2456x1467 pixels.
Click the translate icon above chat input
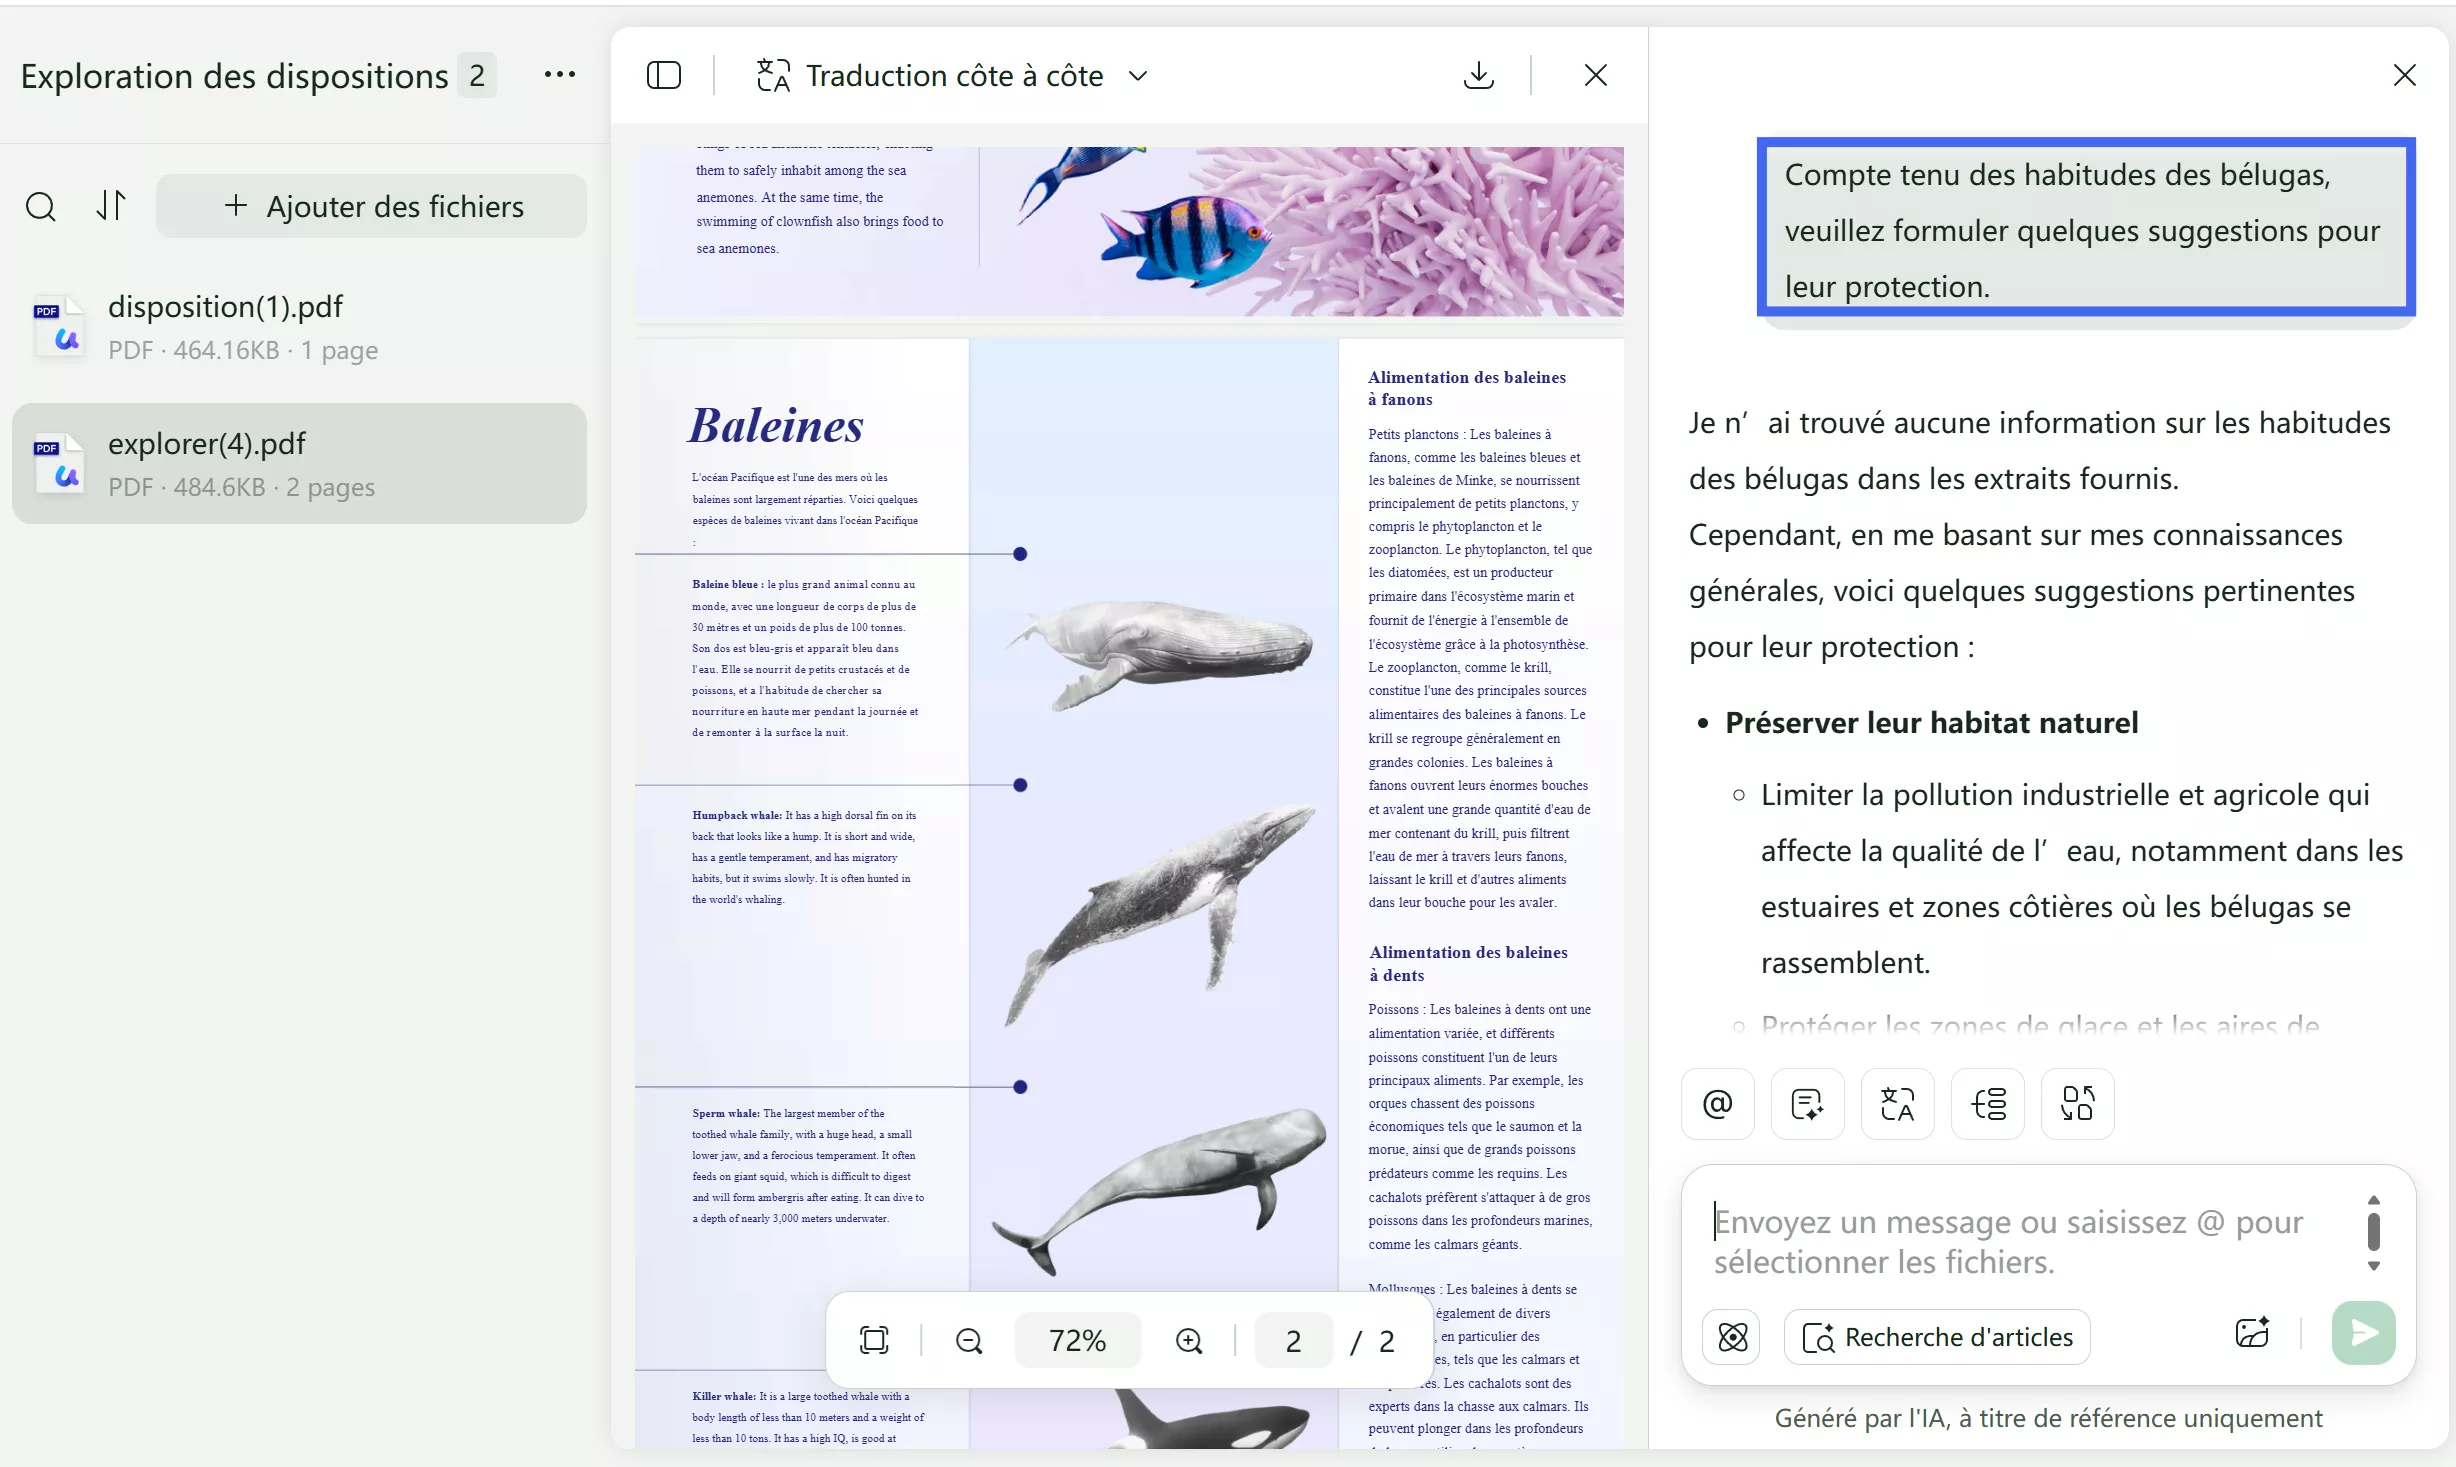coord(1897,1104)
